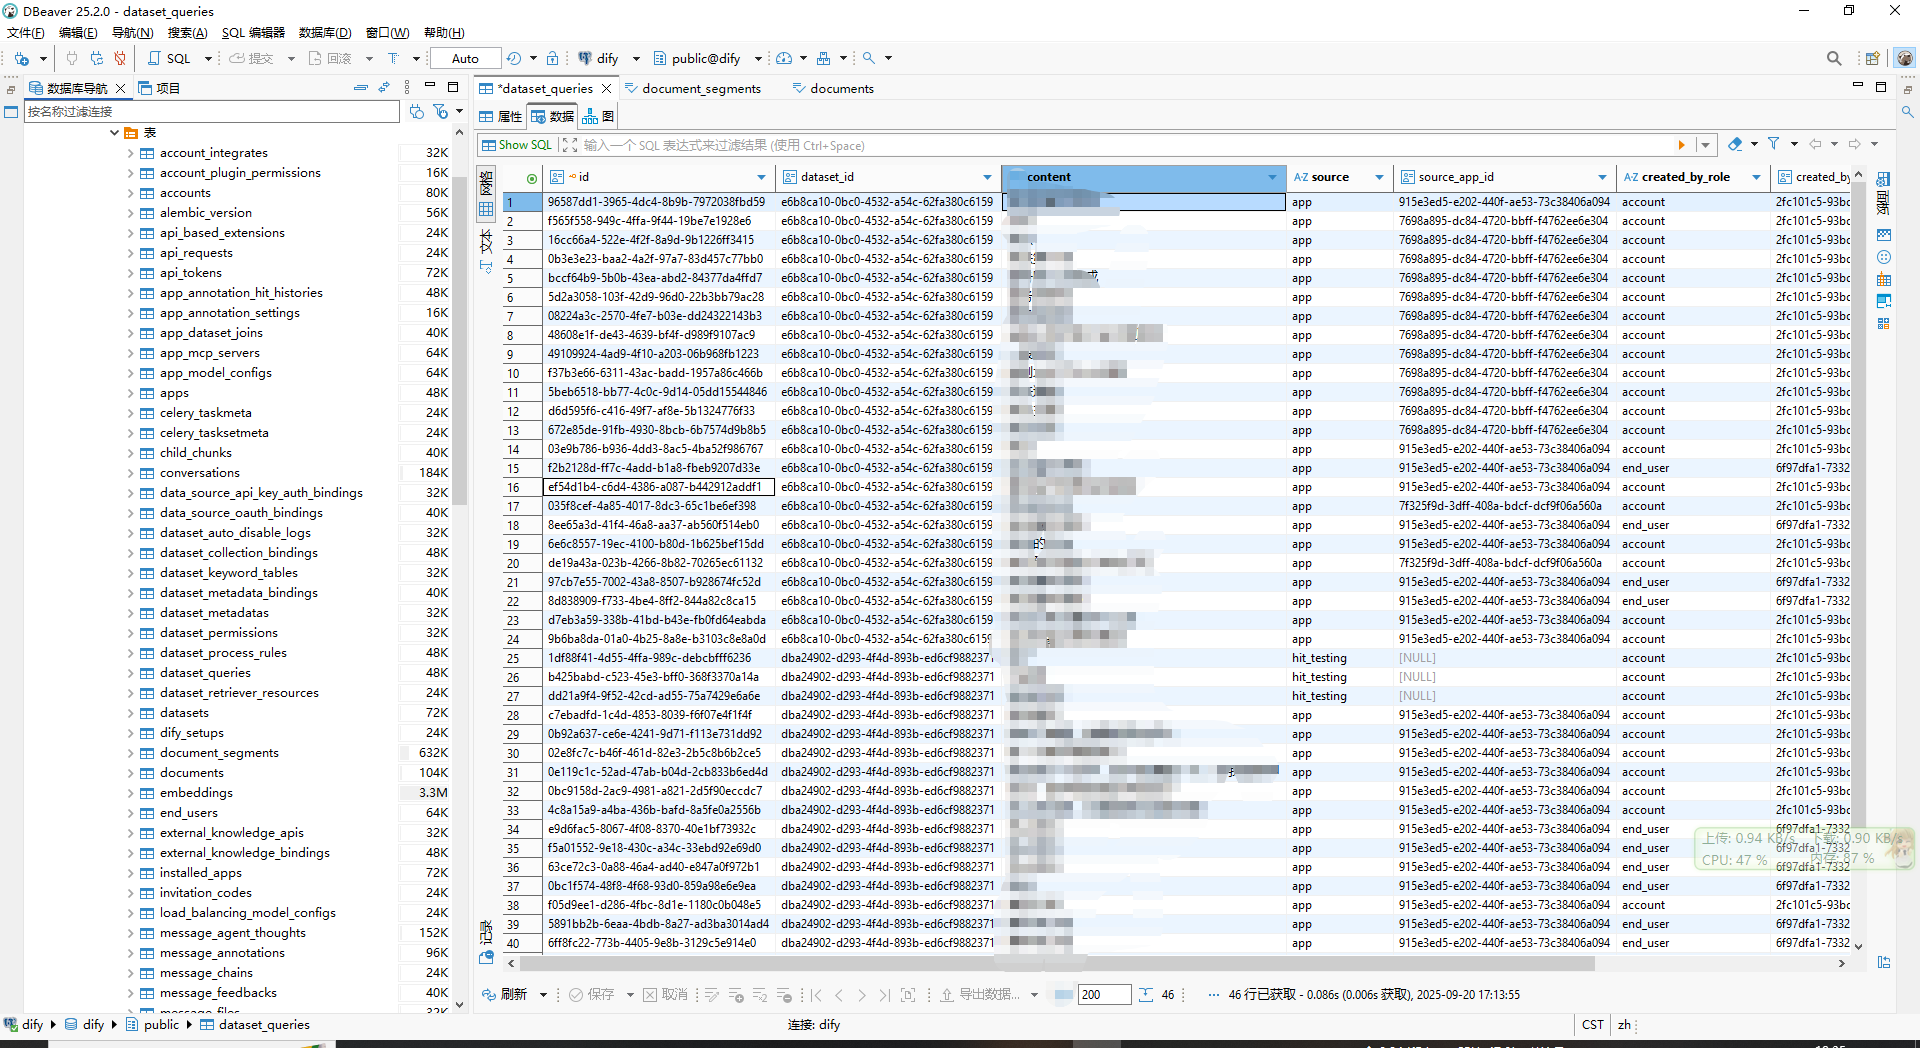Expand the documents table in the sidebar

tap(131, 772)
